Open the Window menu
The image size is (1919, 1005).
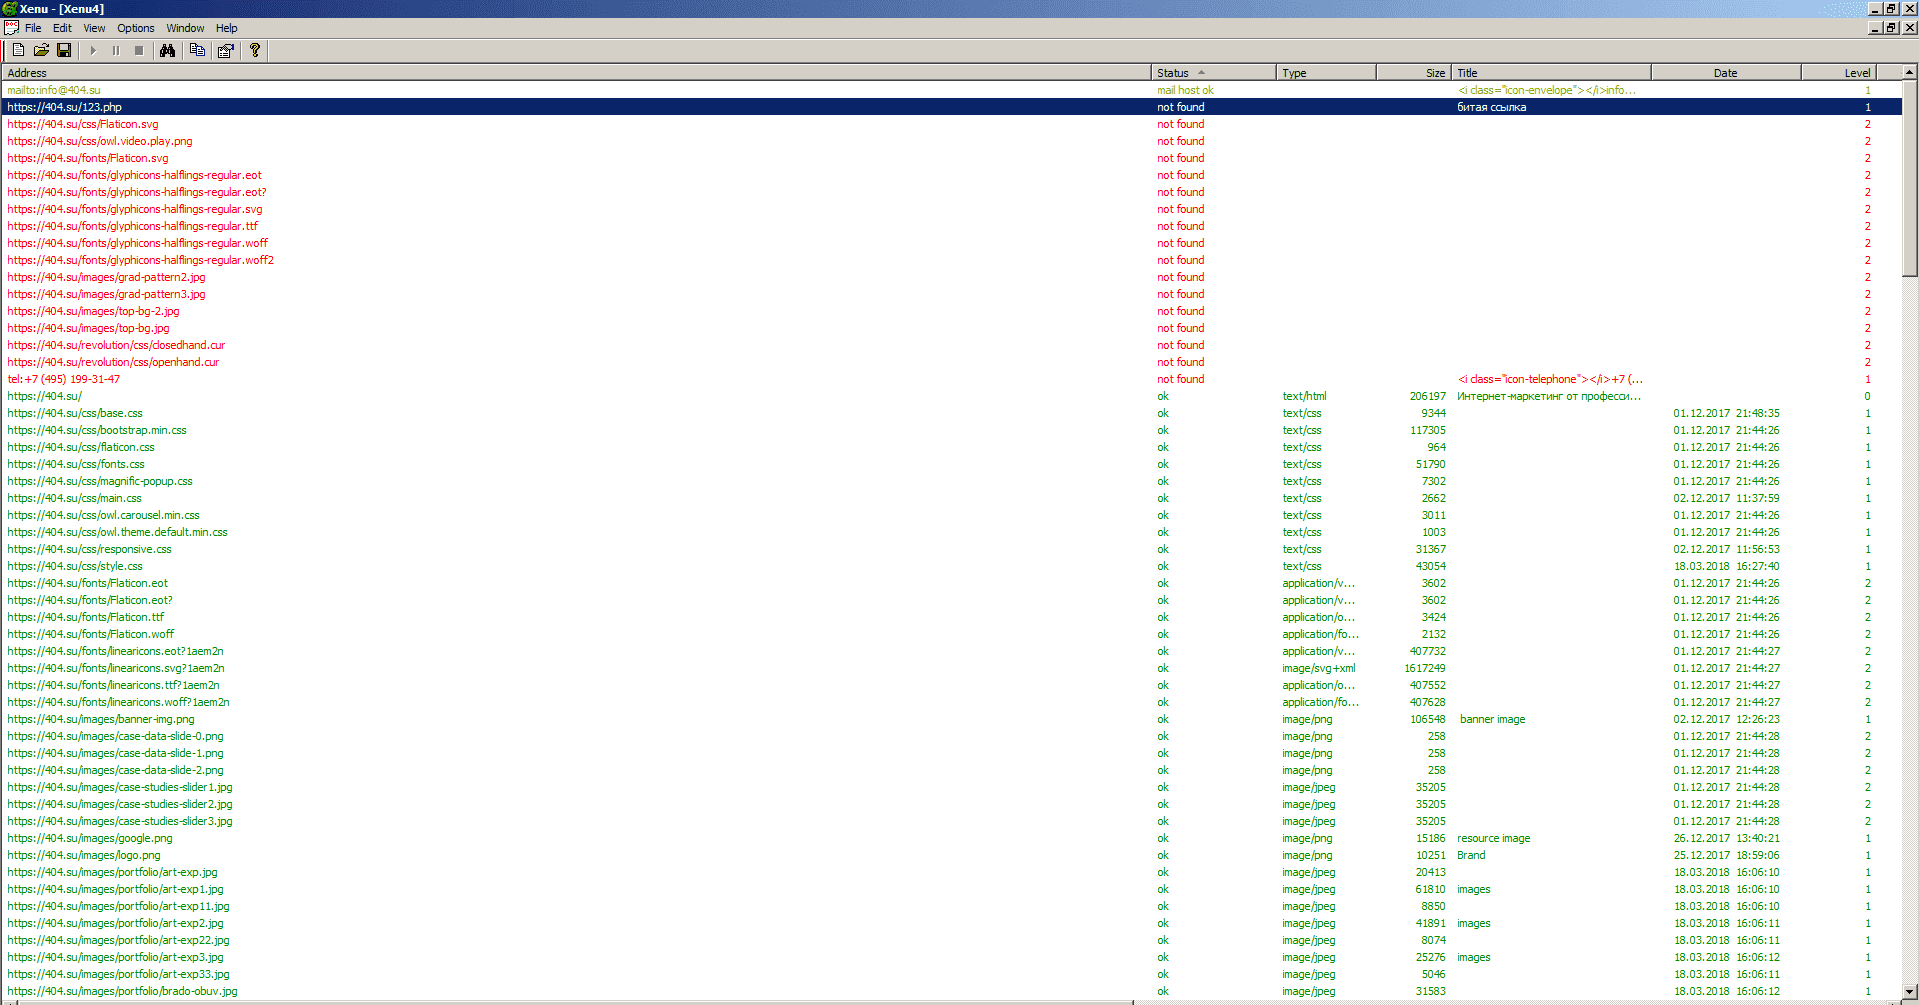(x=185, y=28)
